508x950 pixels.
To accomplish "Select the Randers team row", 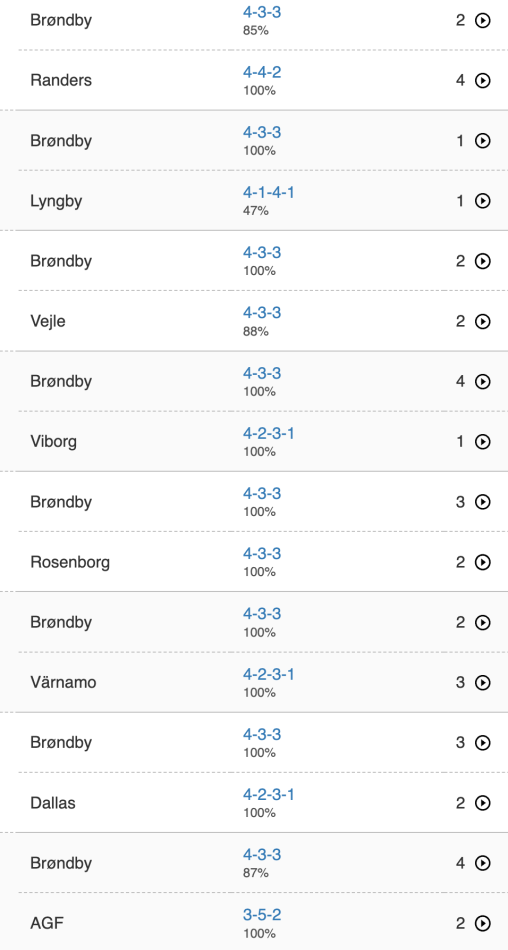I will [254, 81].
